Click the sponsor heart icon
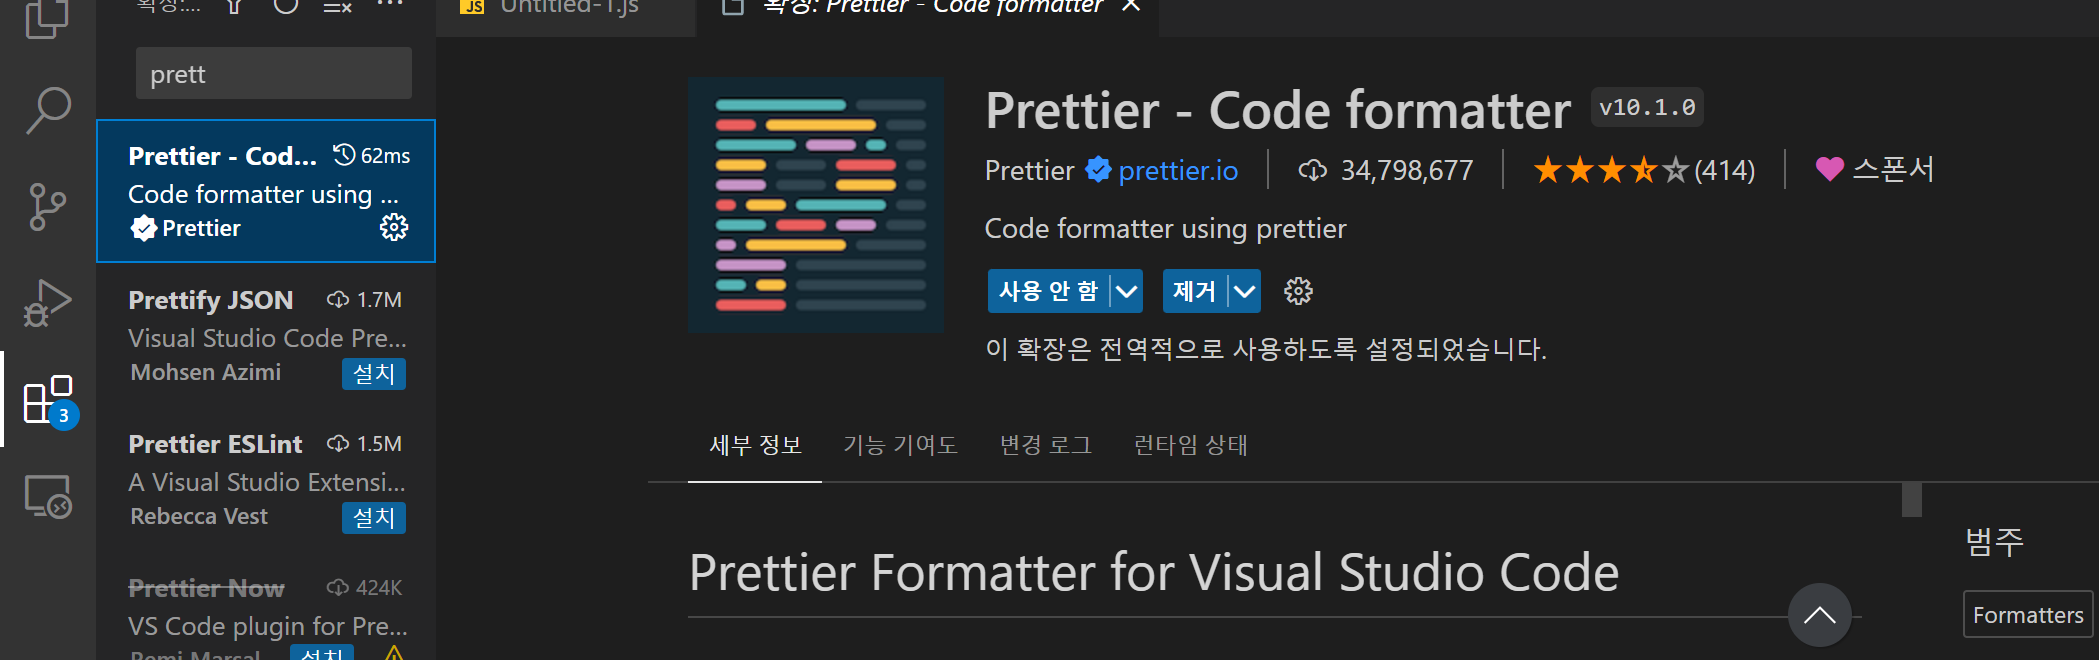This screenshot has width=2099, height=660. pyautogui.click(x=1829, y=169)
